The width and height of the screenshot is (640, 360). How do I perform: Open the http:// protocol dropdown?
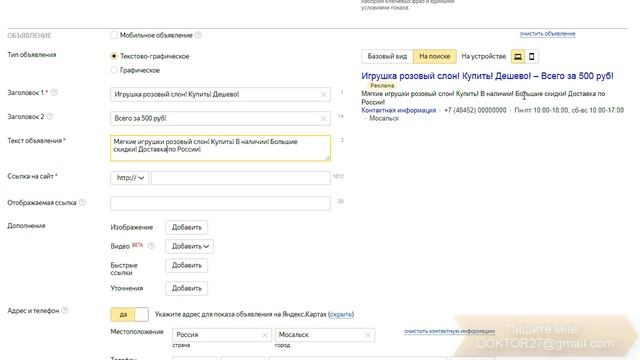(x=129, y=178)
